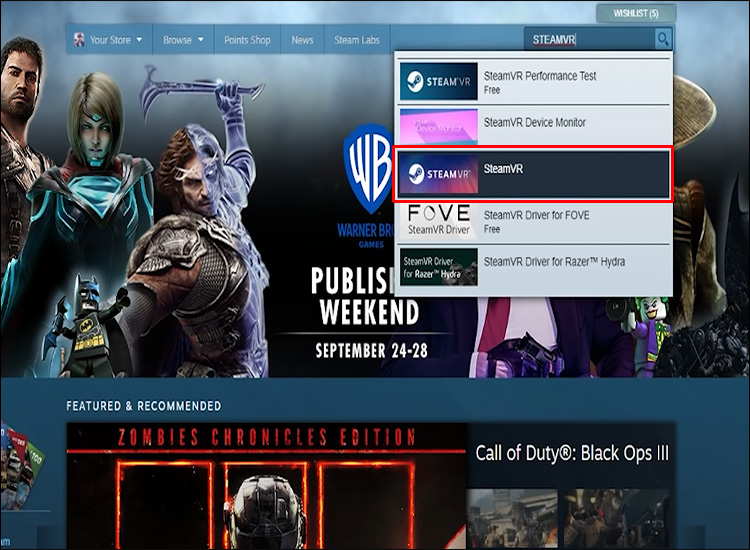Open the Browse menu
The height and width of the screenshot is (550, 750).
click(183, 40)
